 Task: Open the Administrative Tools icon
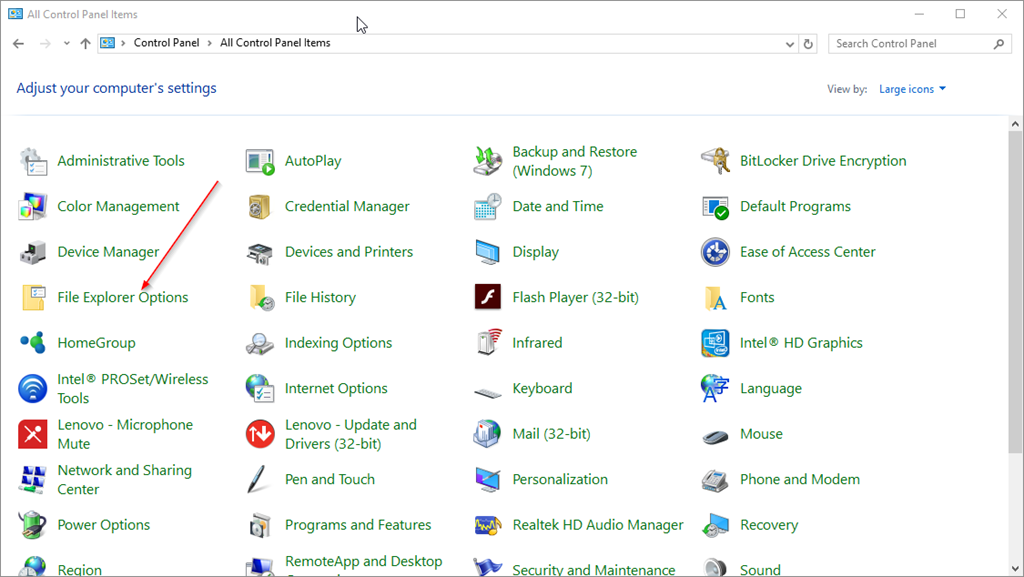(x=33, y=161)
